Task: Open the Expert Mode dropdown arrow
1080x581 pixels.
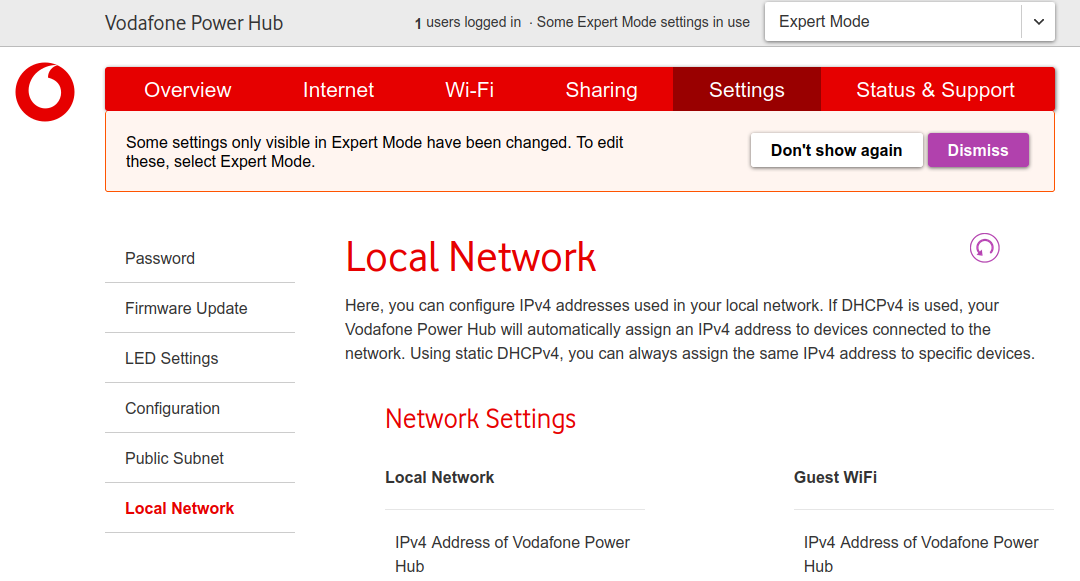Action: 1039,22
